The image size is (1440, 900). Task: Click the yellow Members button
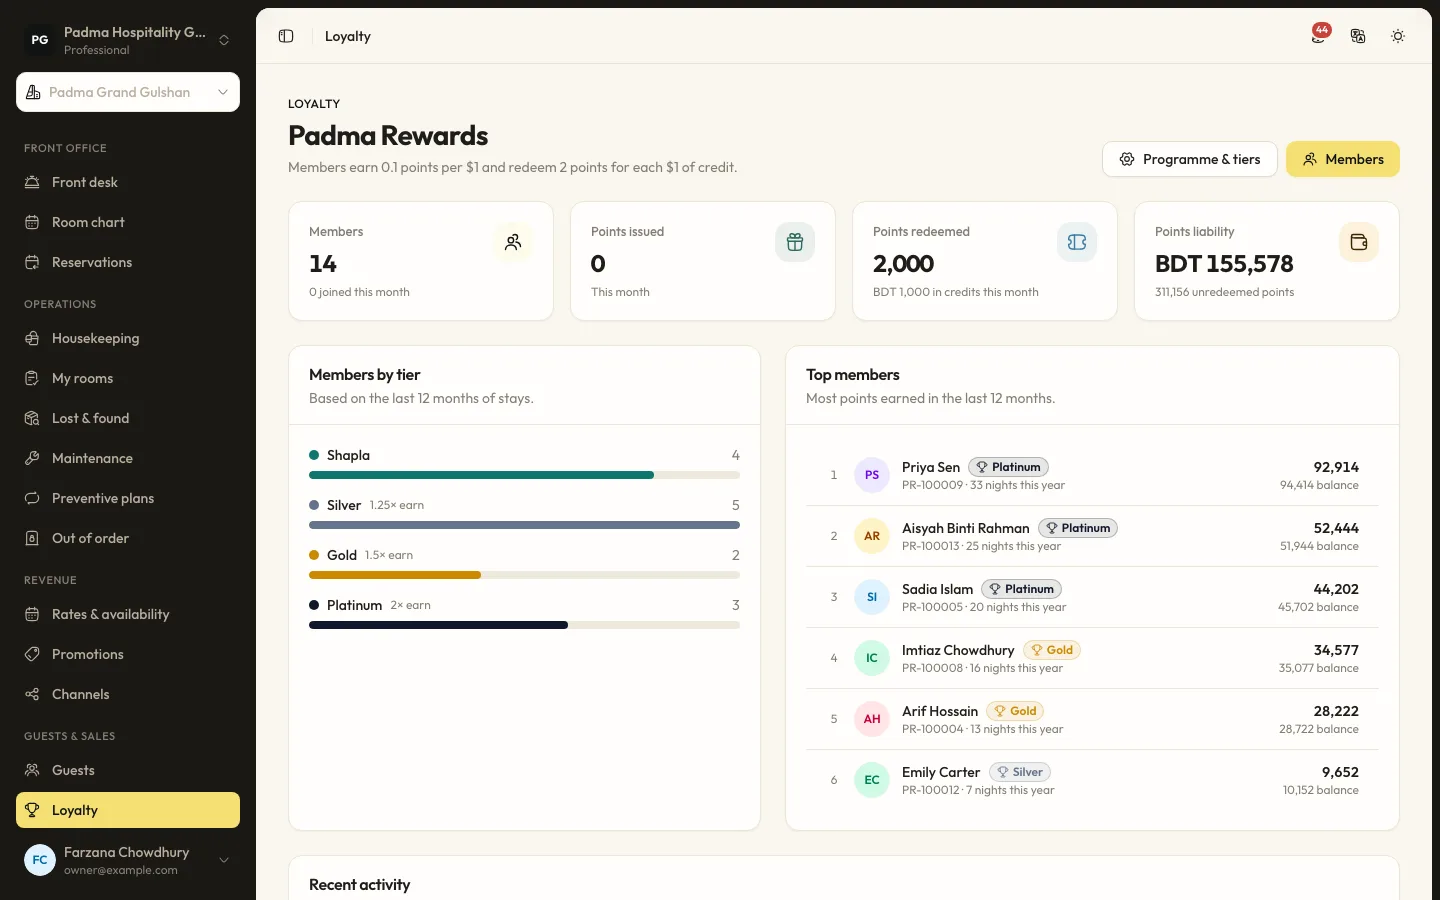pyautogui.click(x=1343, y=159)
